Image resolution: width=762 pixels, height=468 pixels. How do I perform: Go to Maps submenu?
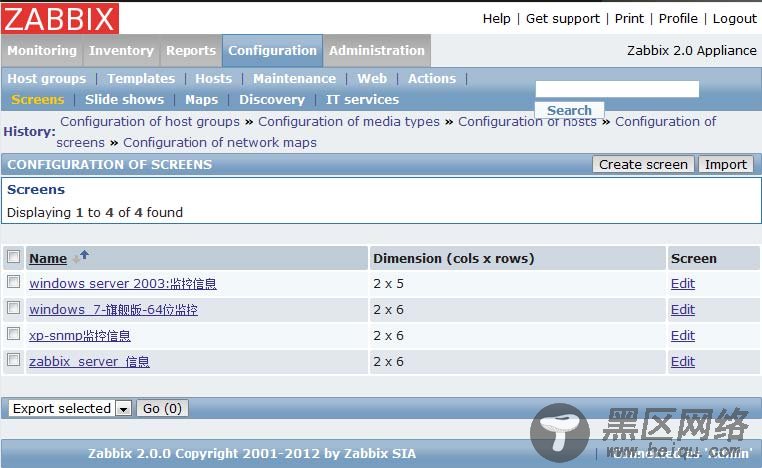(x=202, y=100)
